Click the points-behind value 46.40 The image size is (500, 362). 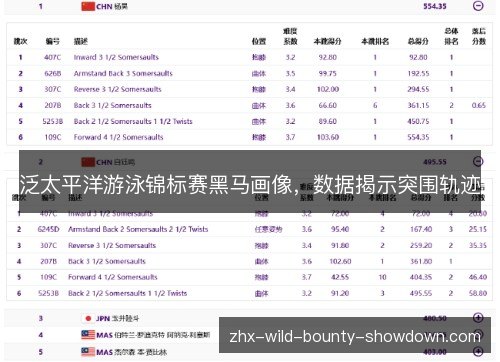click(478, 277)
